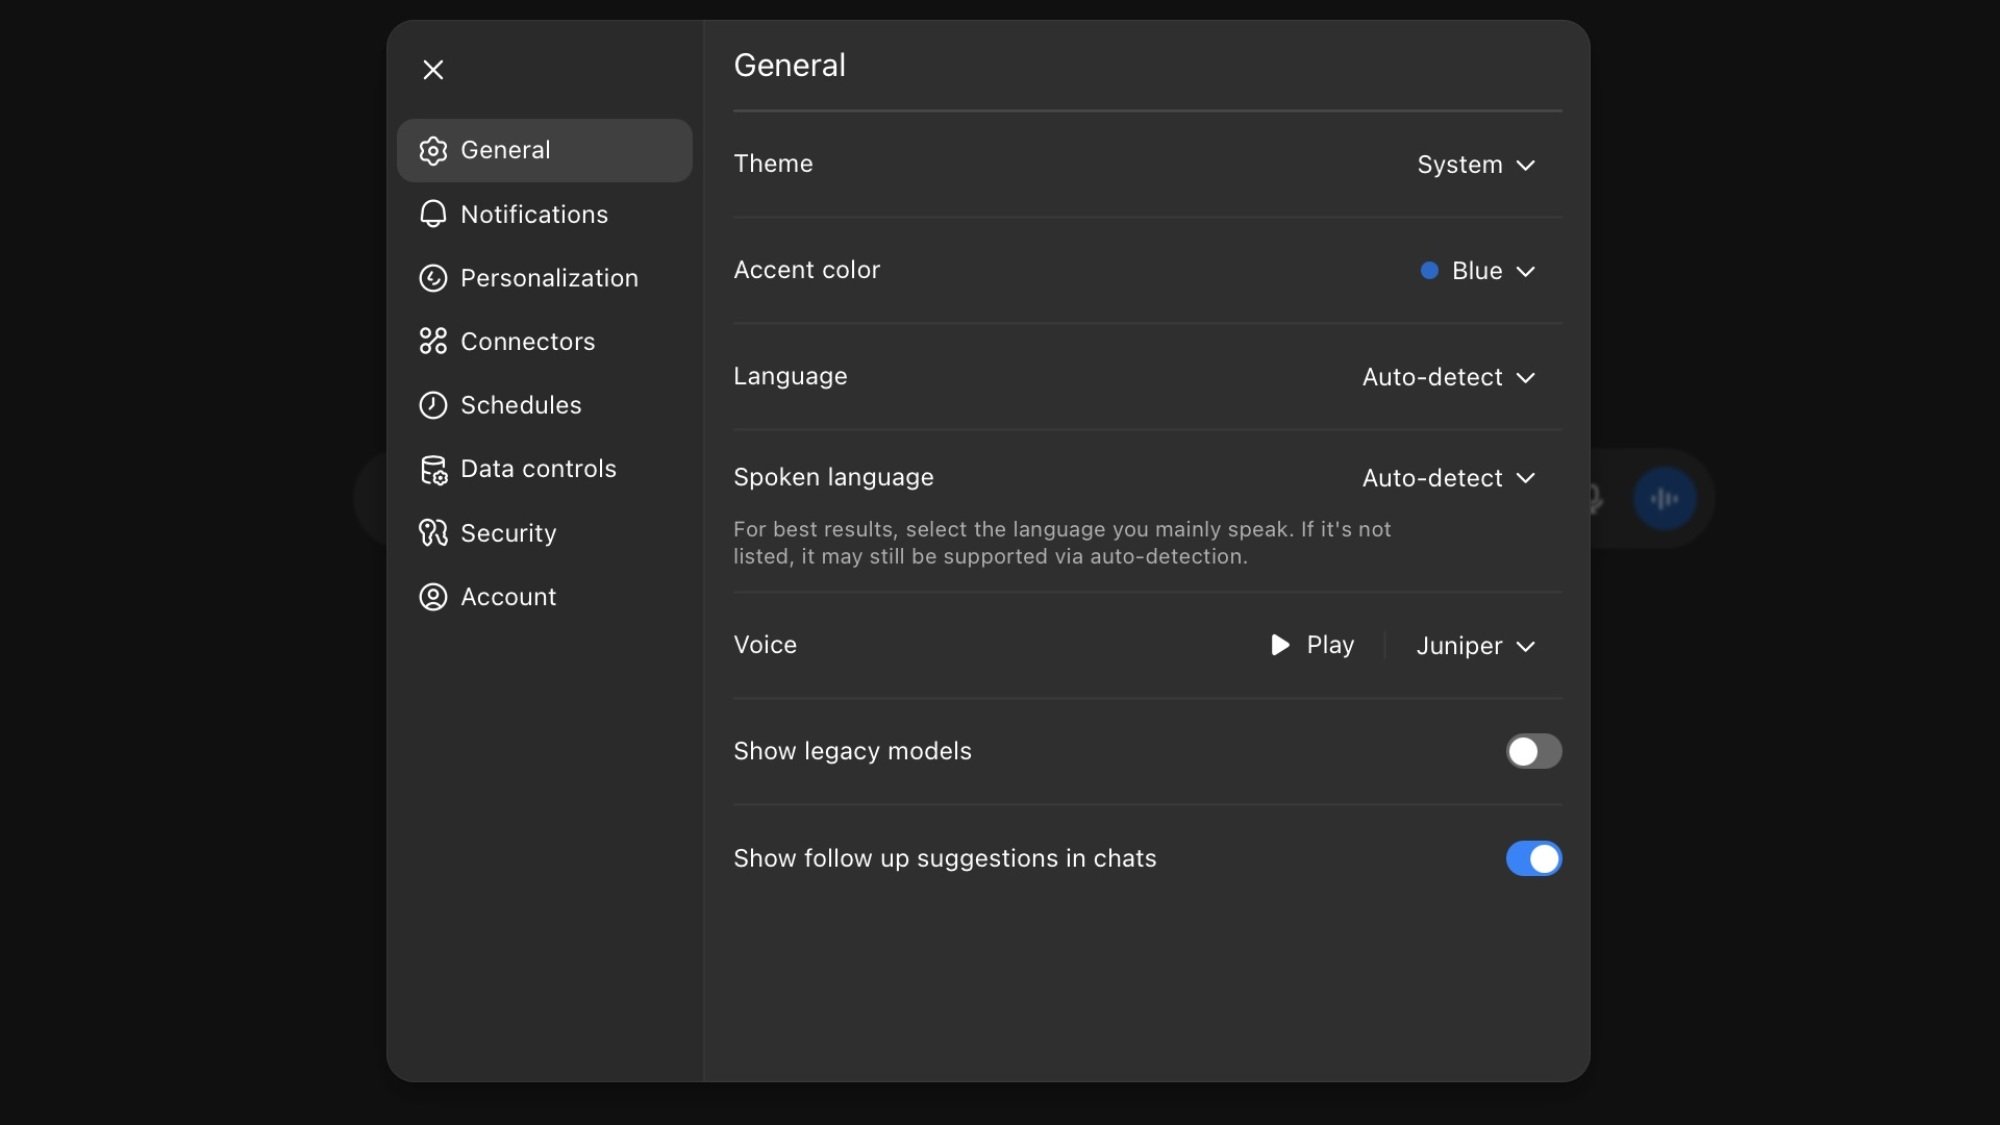Open the Schedules section

pyautogui.click(x=544, y=405)
